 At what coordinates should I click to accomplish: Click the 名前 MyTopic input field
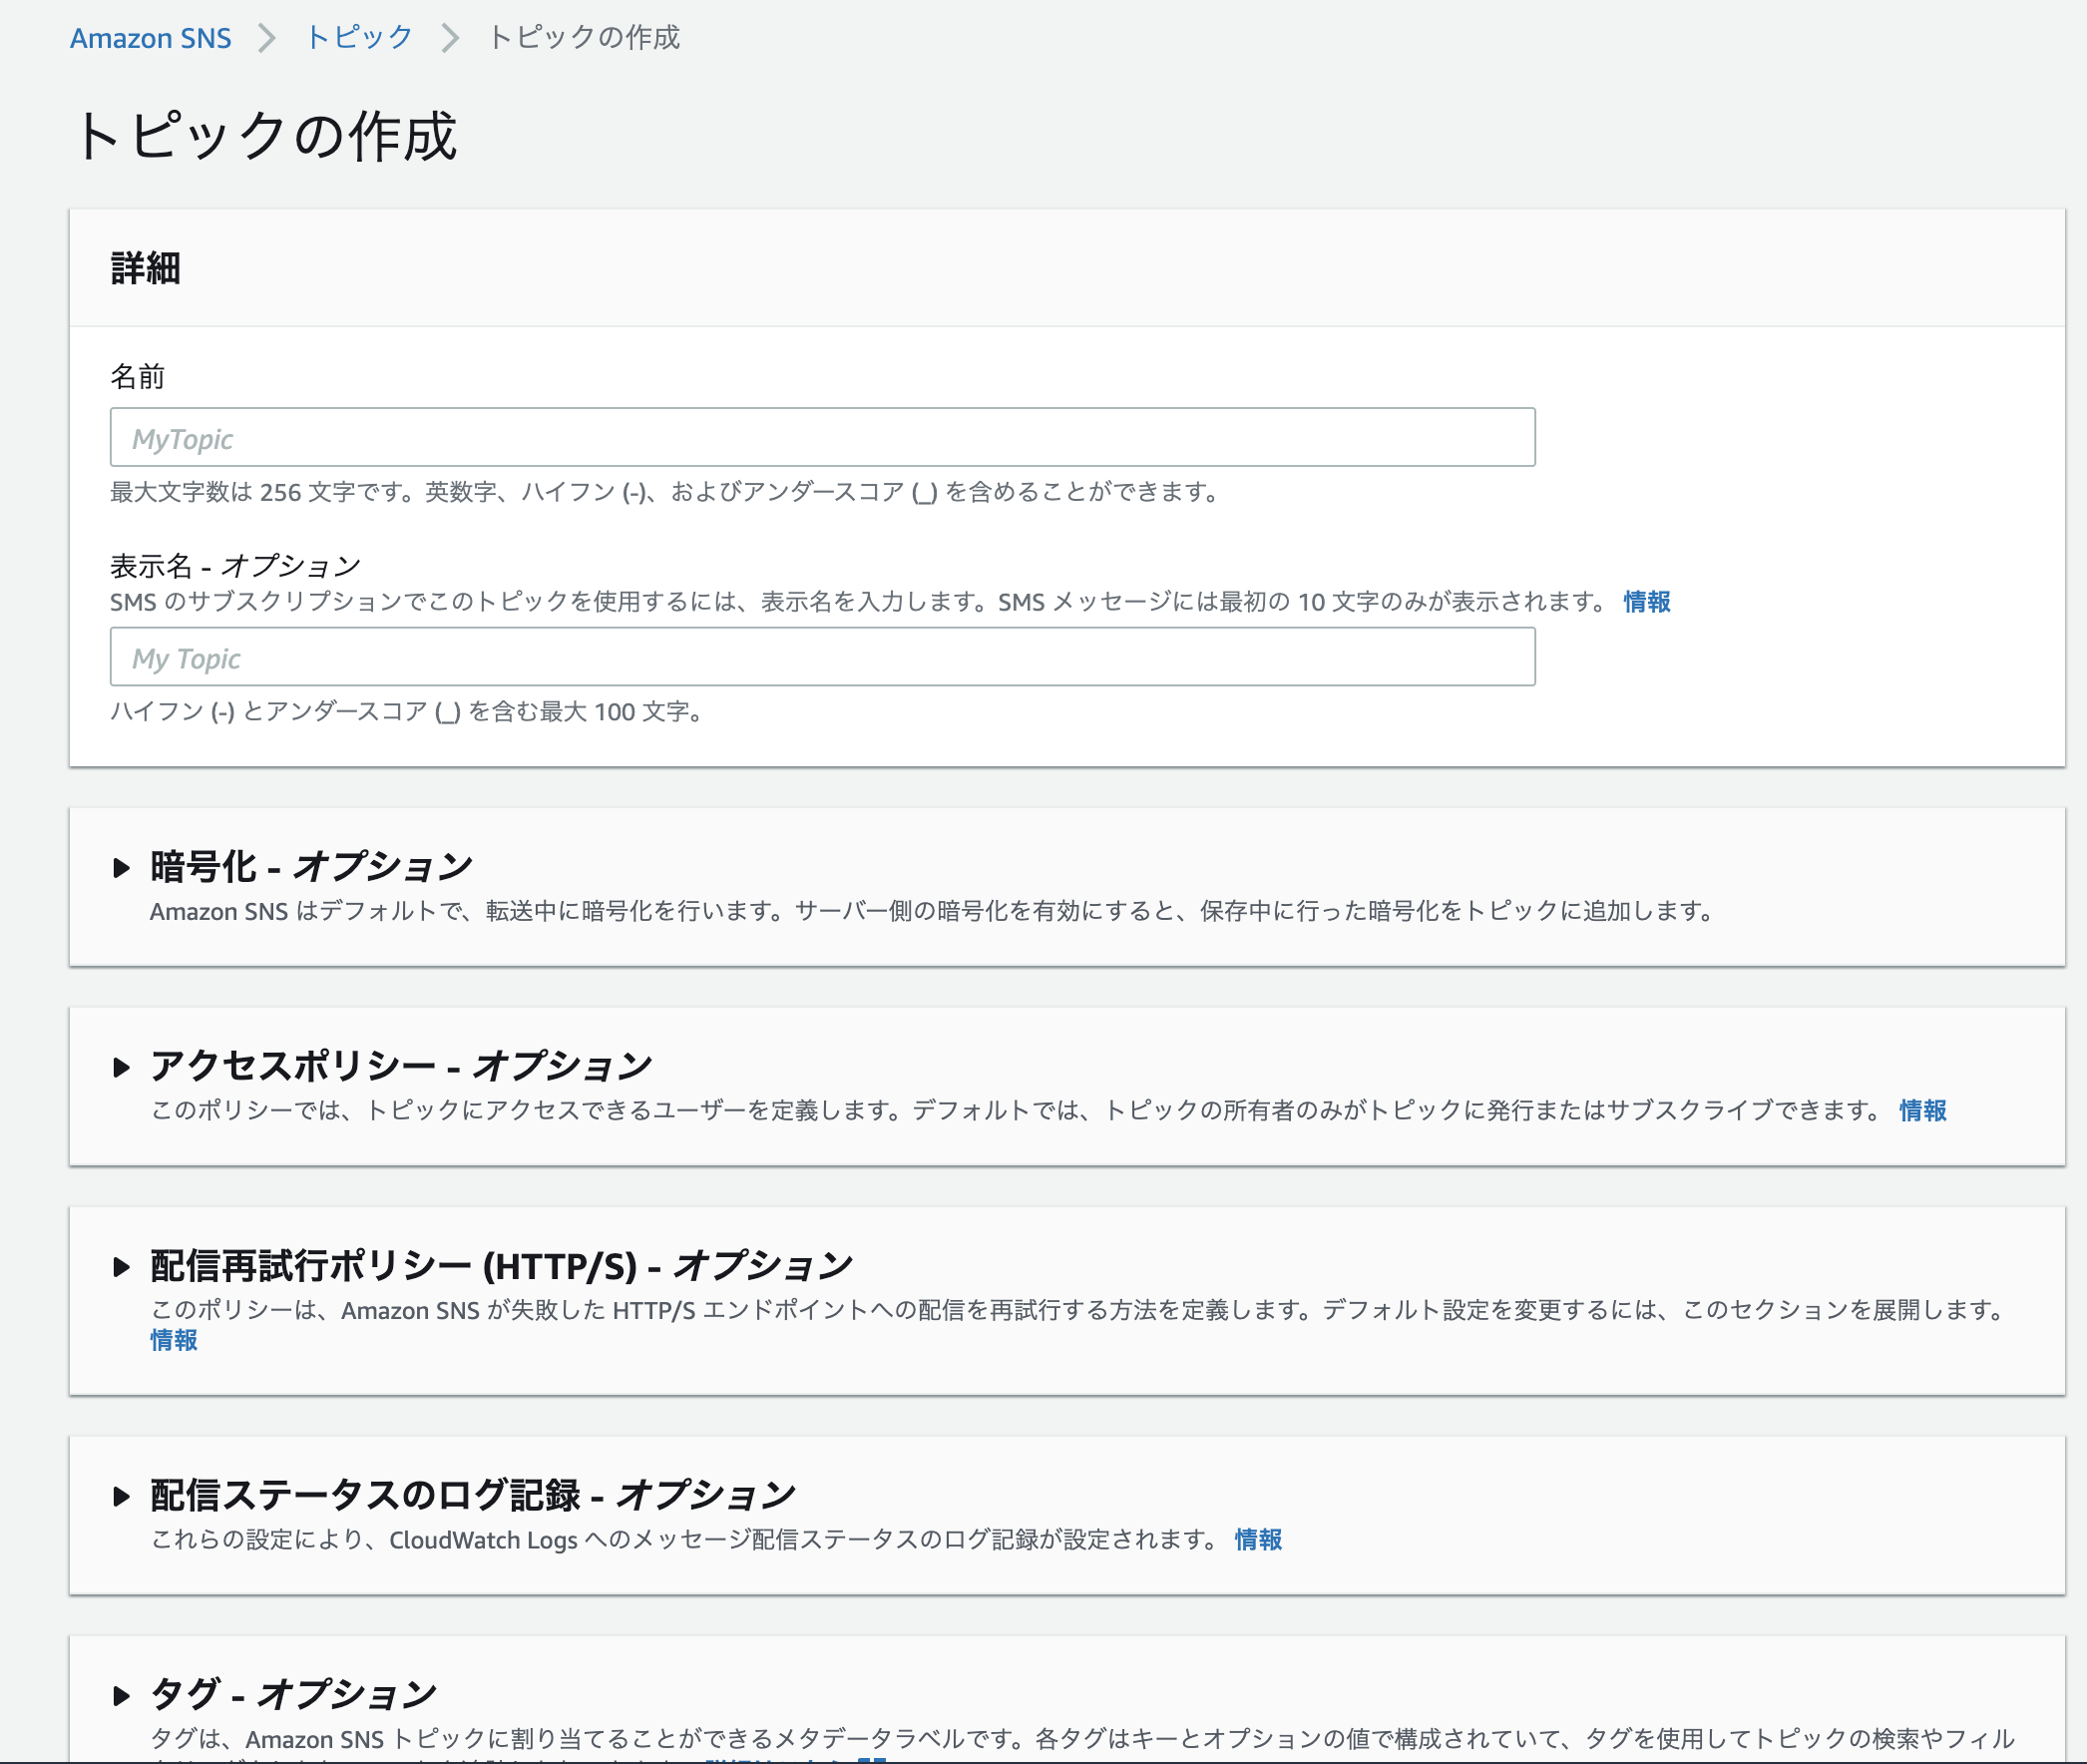[821, 437]
